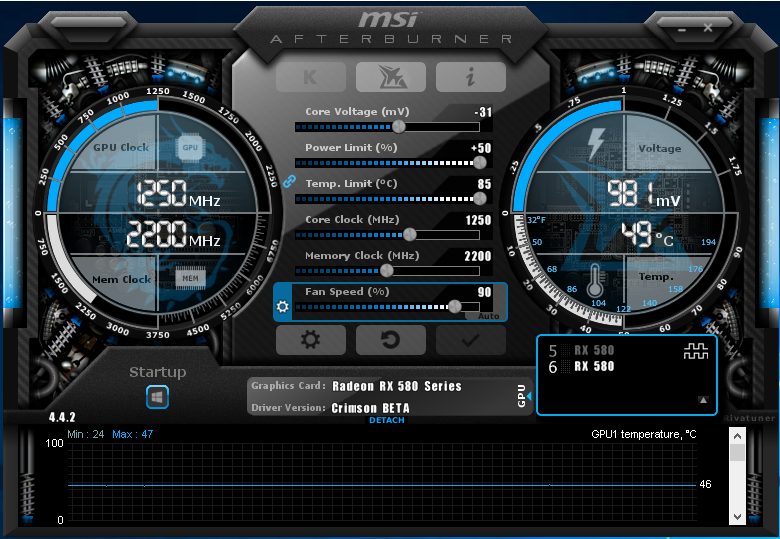Click the Memory Clock value 2200 field
780x539 pixels.
pos(478,256)
